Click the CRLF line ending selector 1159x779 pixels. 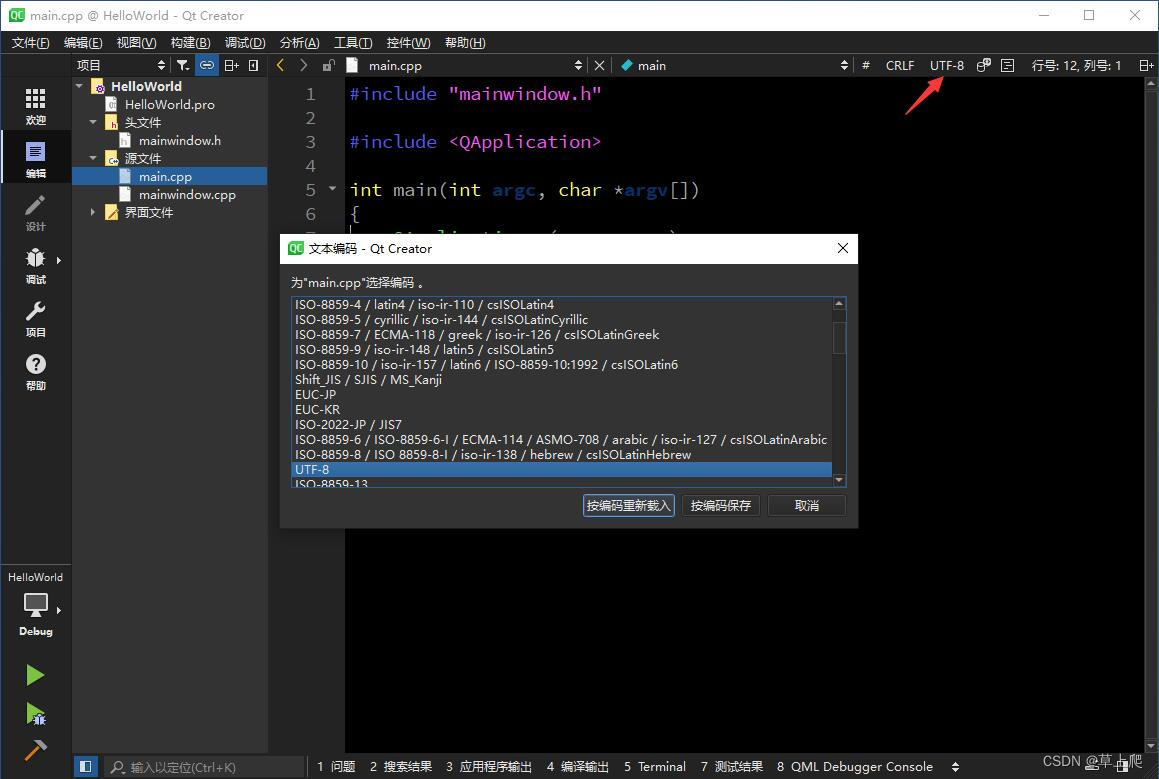[900, 66]
